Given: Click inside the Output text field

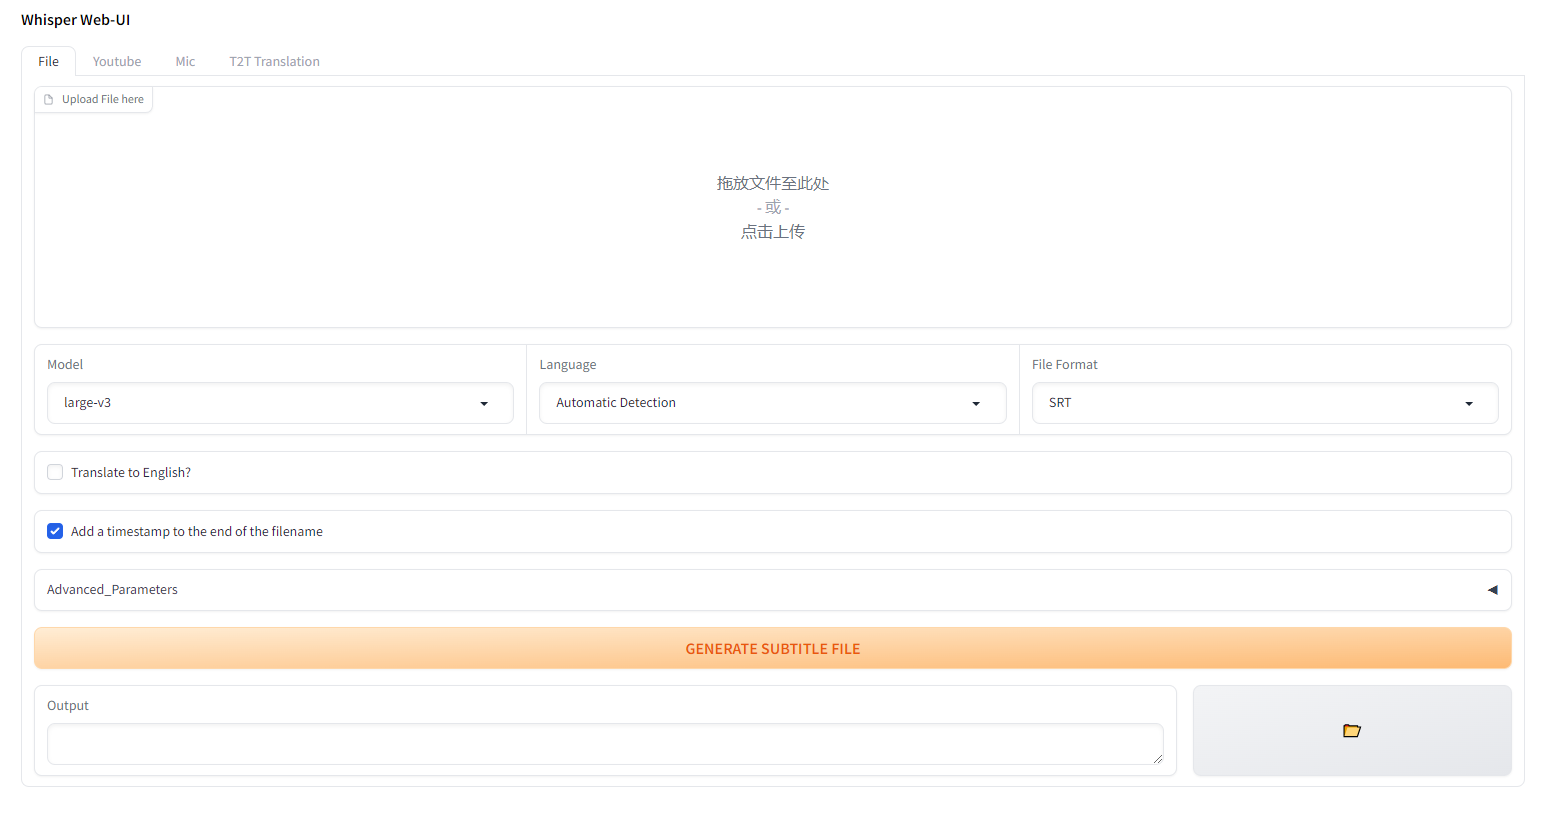Looking at the screenshot, I should point(600,744).
